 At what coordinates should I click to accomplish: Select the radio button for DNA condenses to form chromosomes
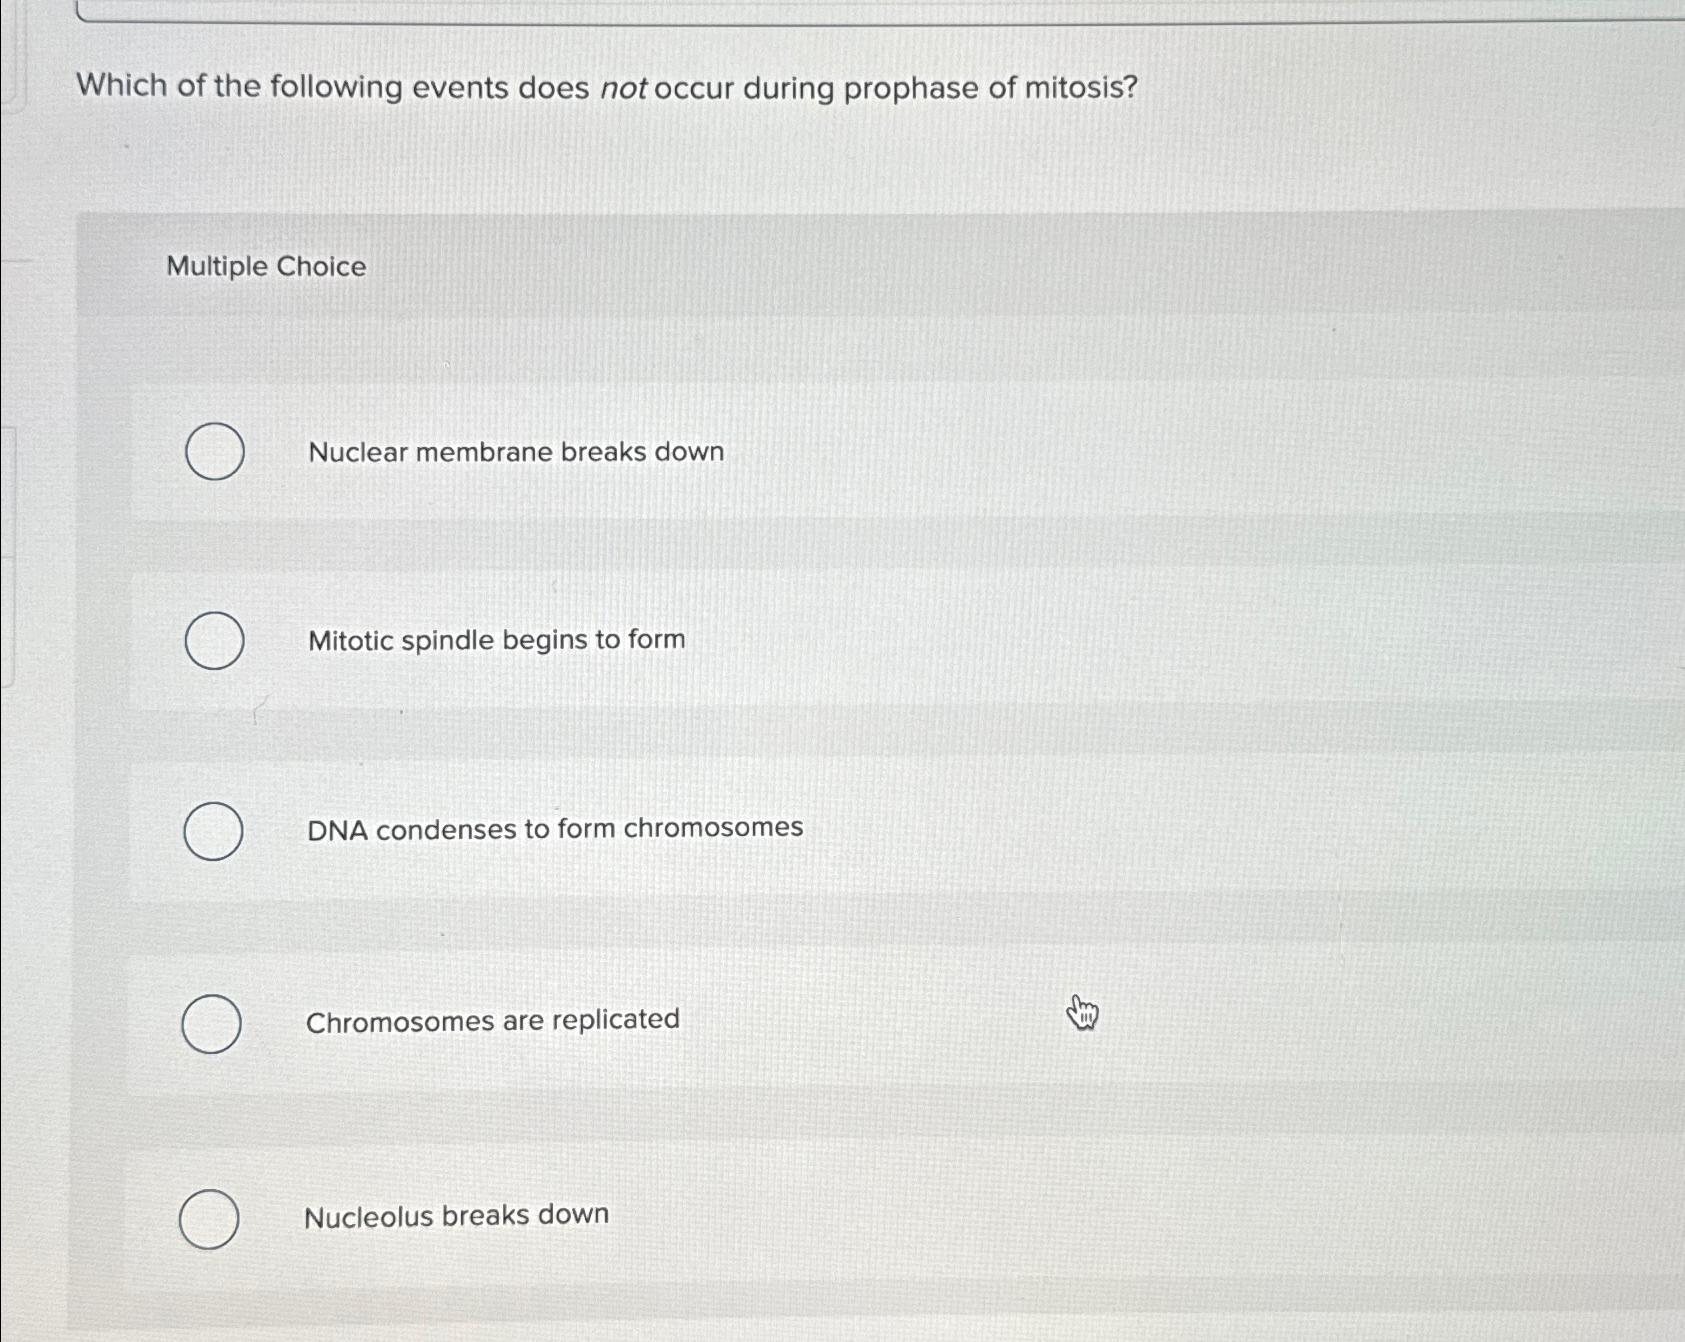213,829
